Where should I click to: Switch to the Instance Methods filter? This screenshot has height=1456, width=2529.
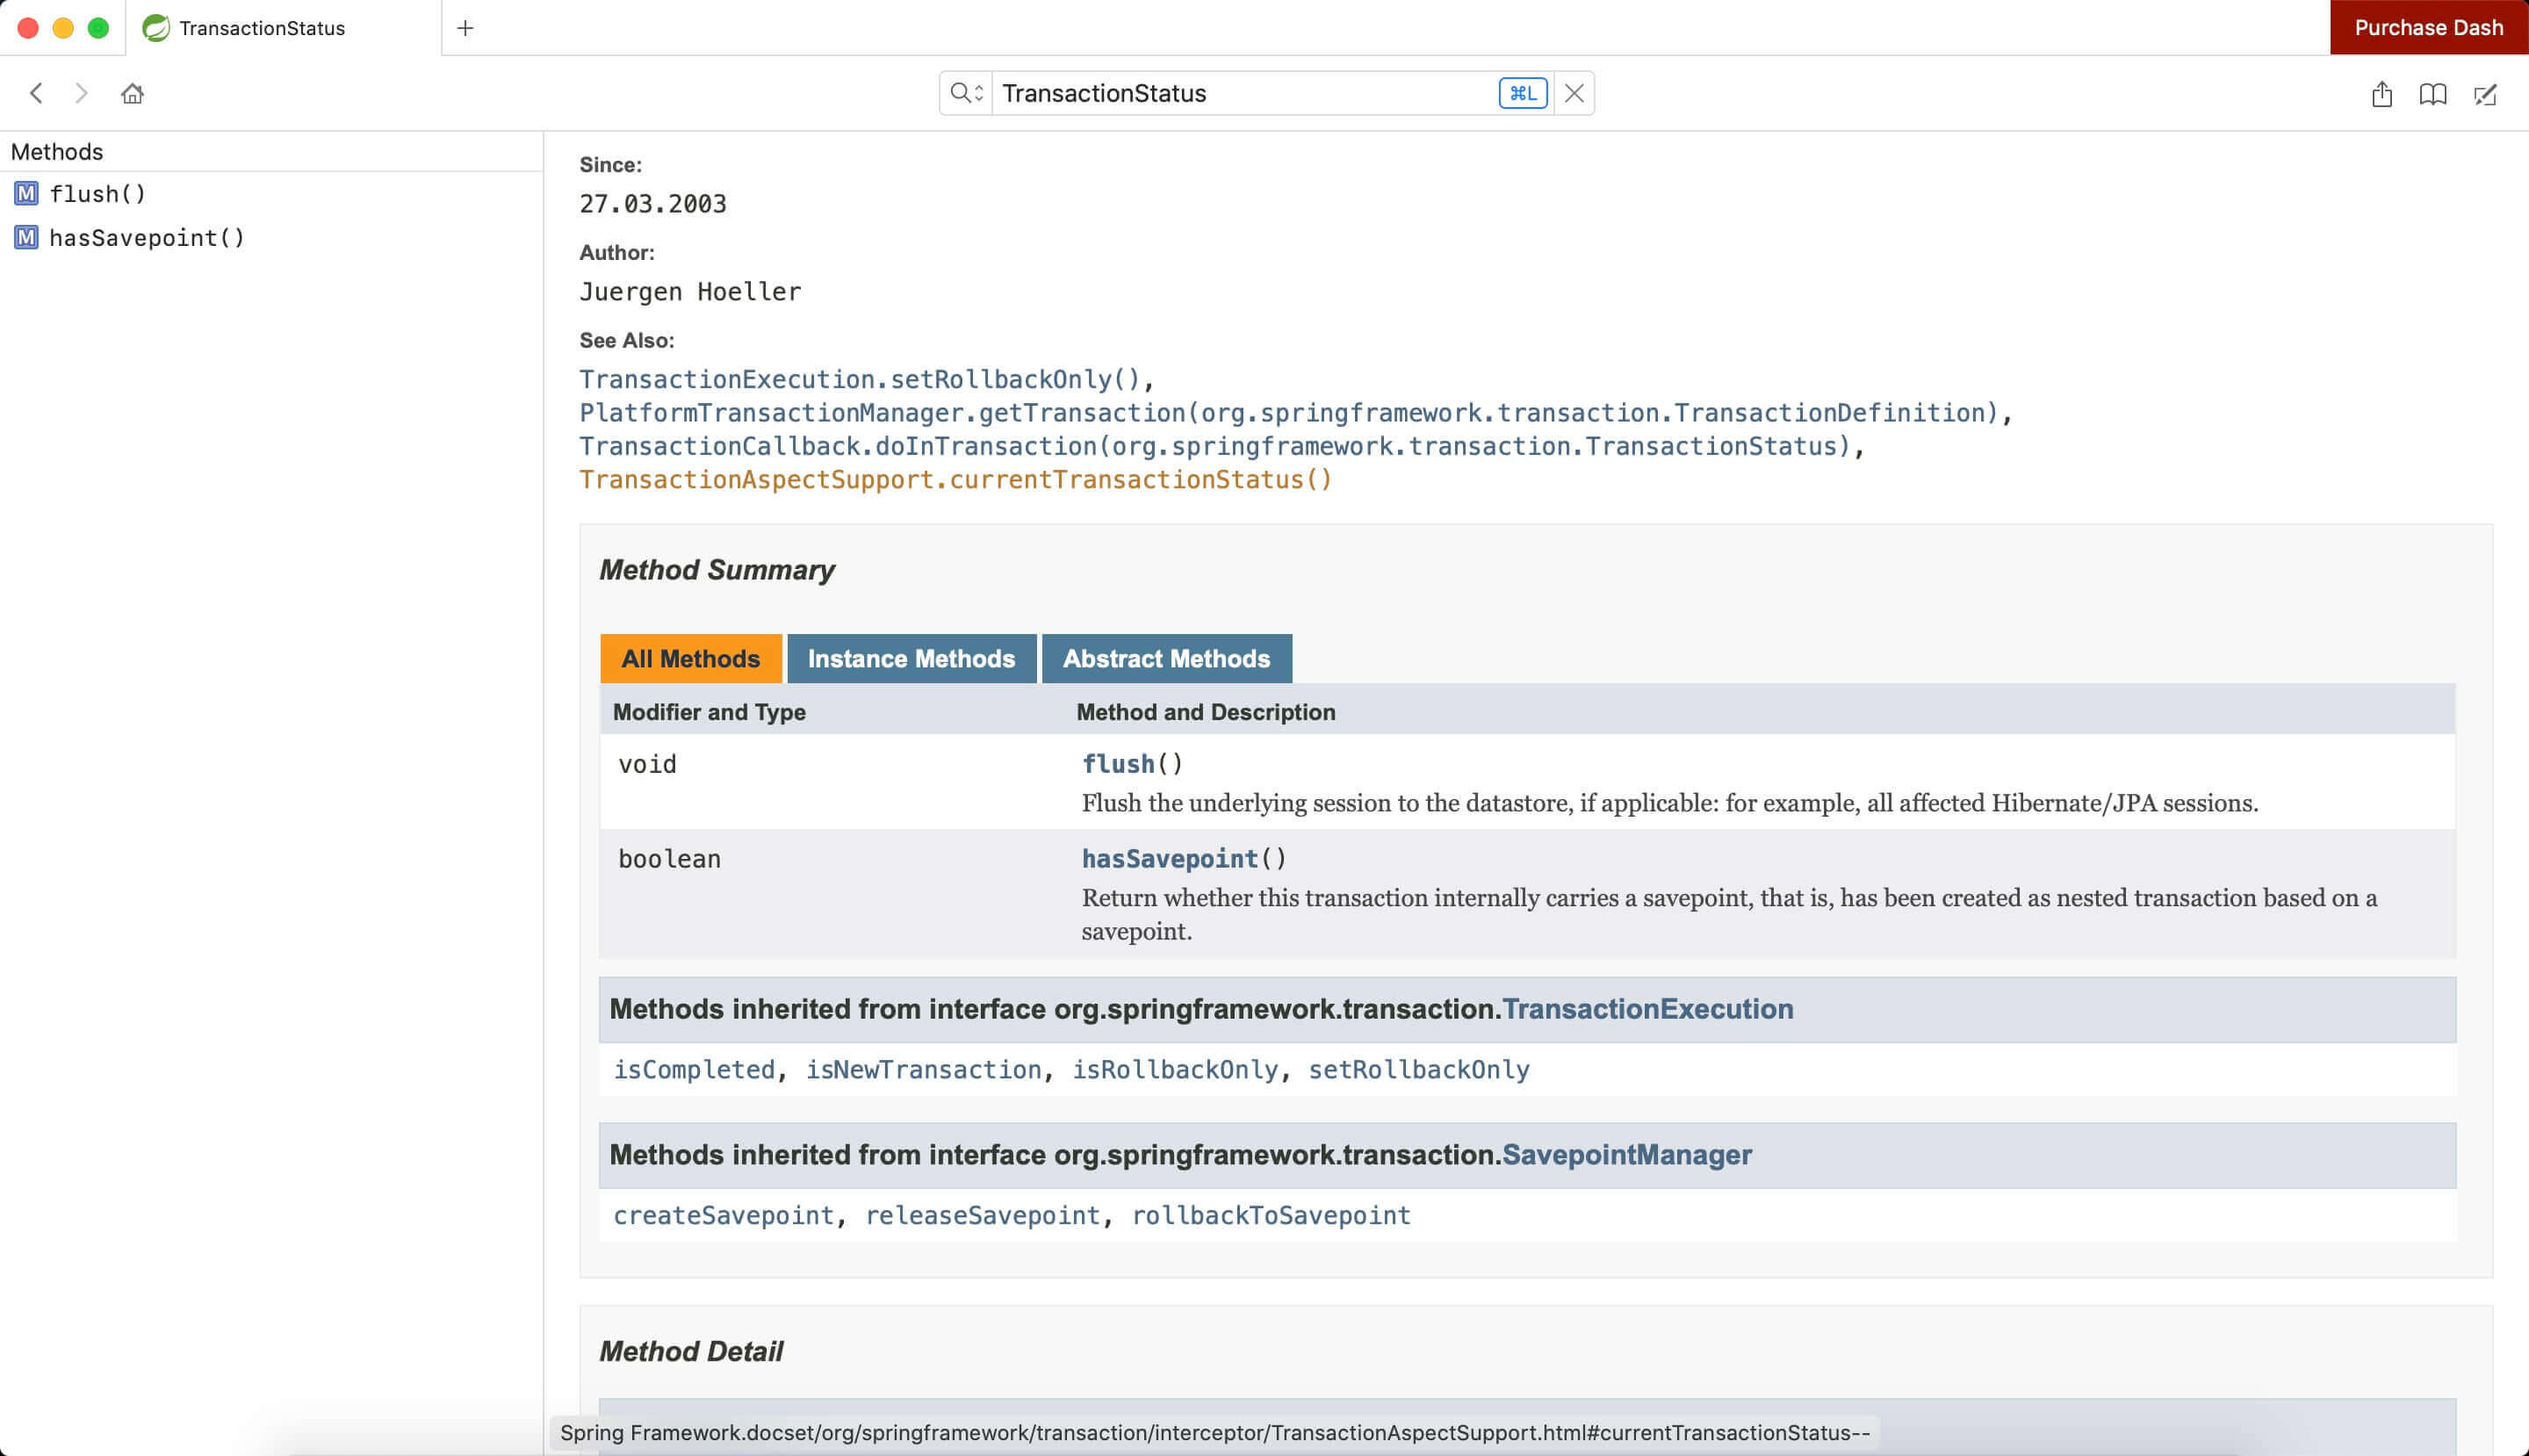pos(911,658)
